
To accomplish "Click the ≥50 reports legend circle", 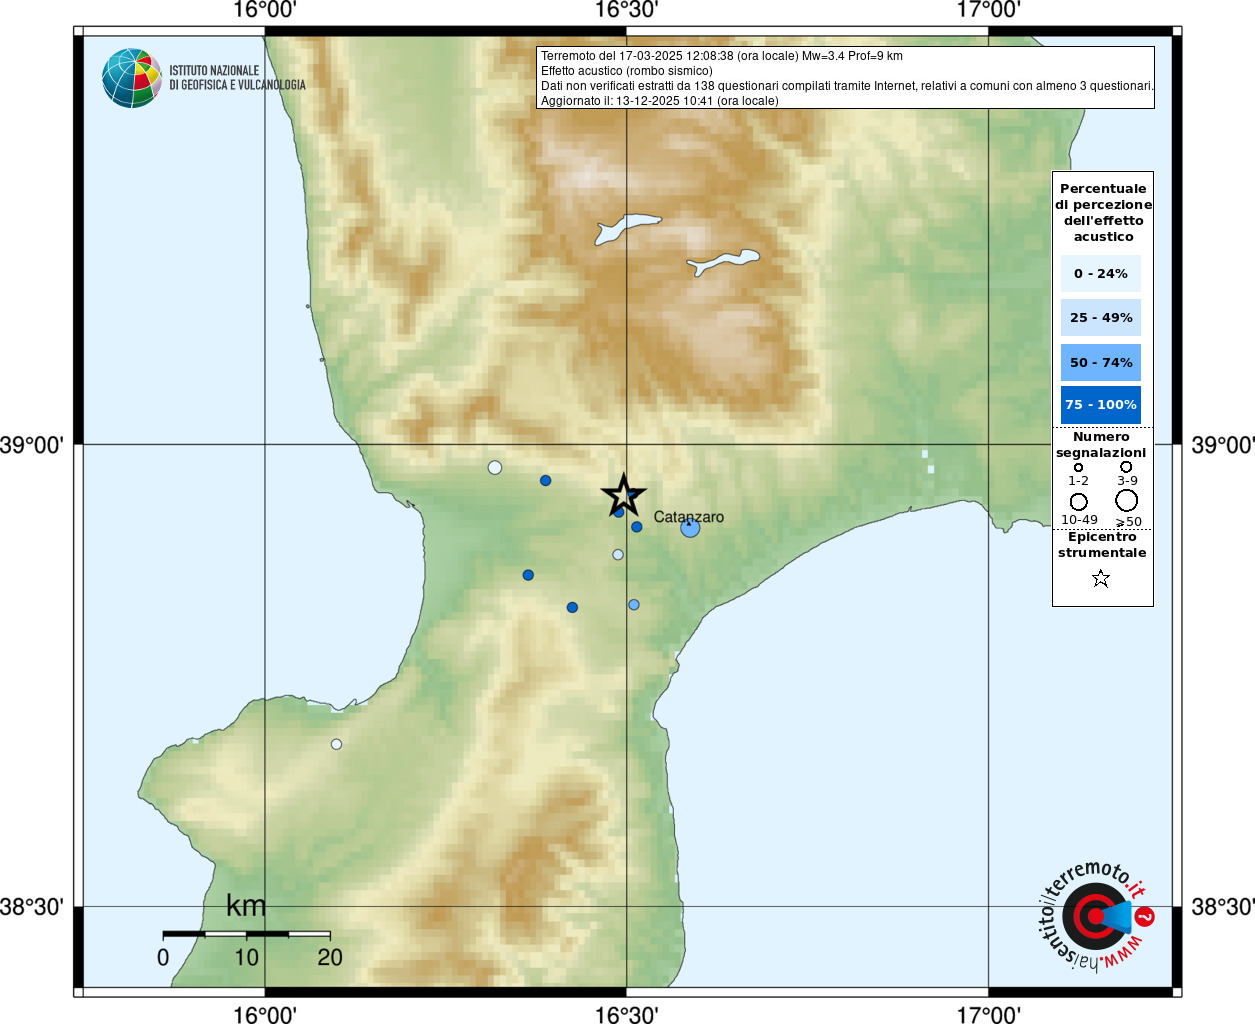I will pos(1127,500).
